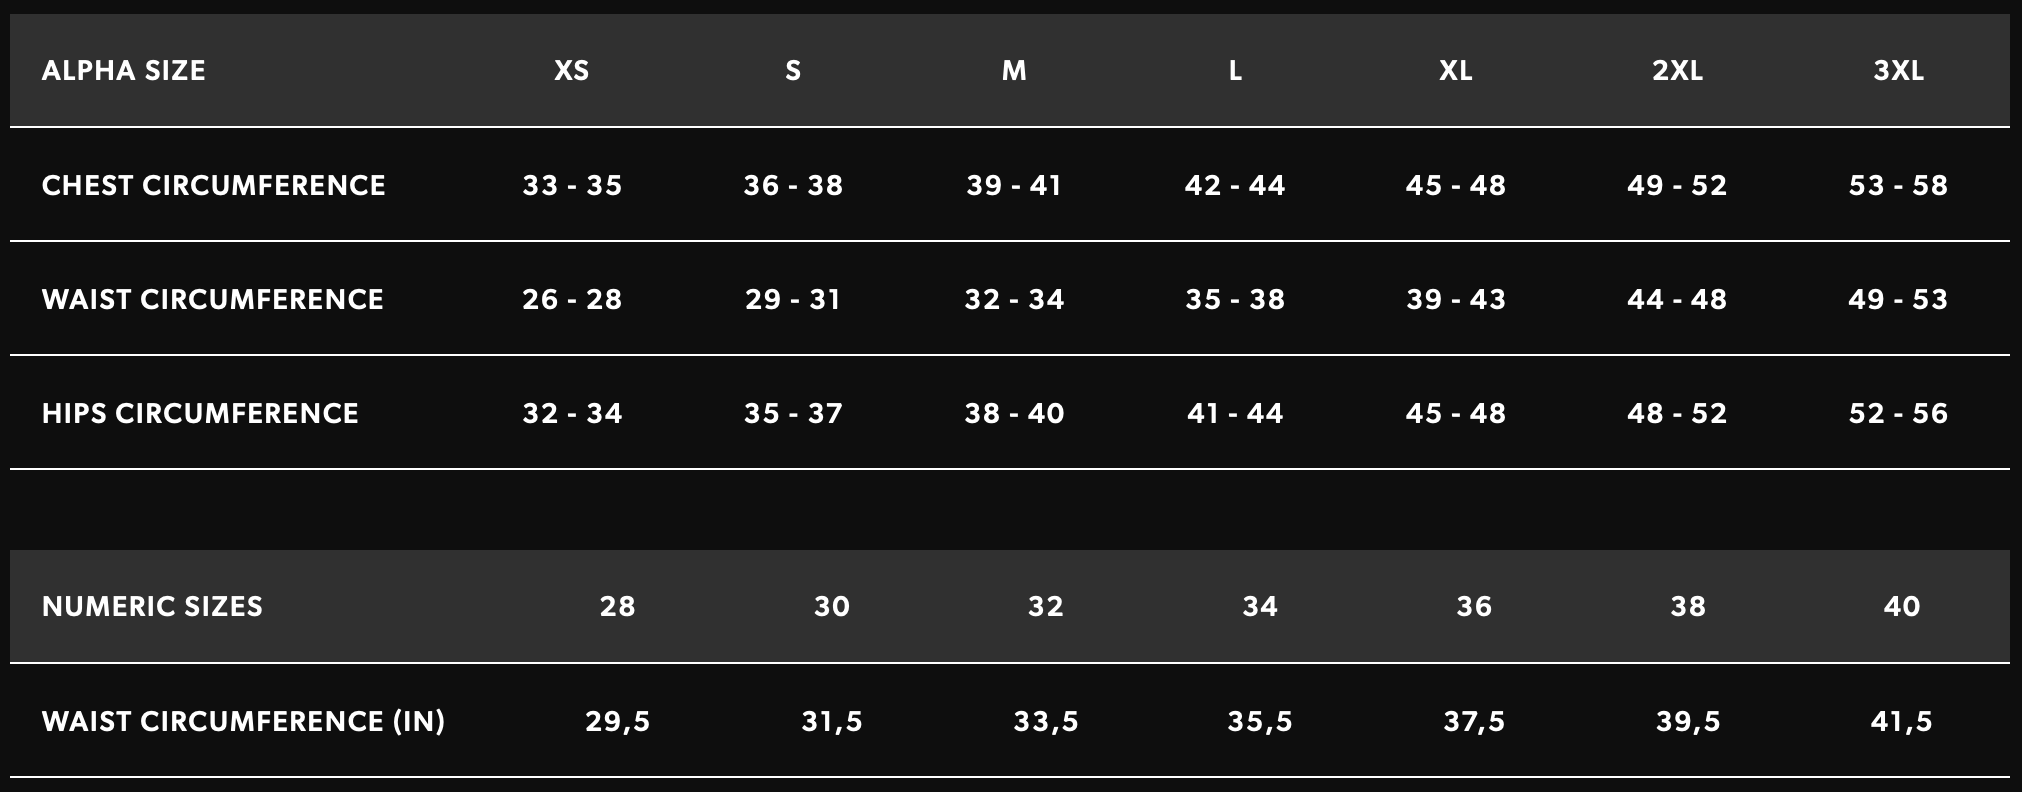The height and width of the screenshot is (792, 2022).
Task: Click numeric size 28
Action: [x=617, y=606]
